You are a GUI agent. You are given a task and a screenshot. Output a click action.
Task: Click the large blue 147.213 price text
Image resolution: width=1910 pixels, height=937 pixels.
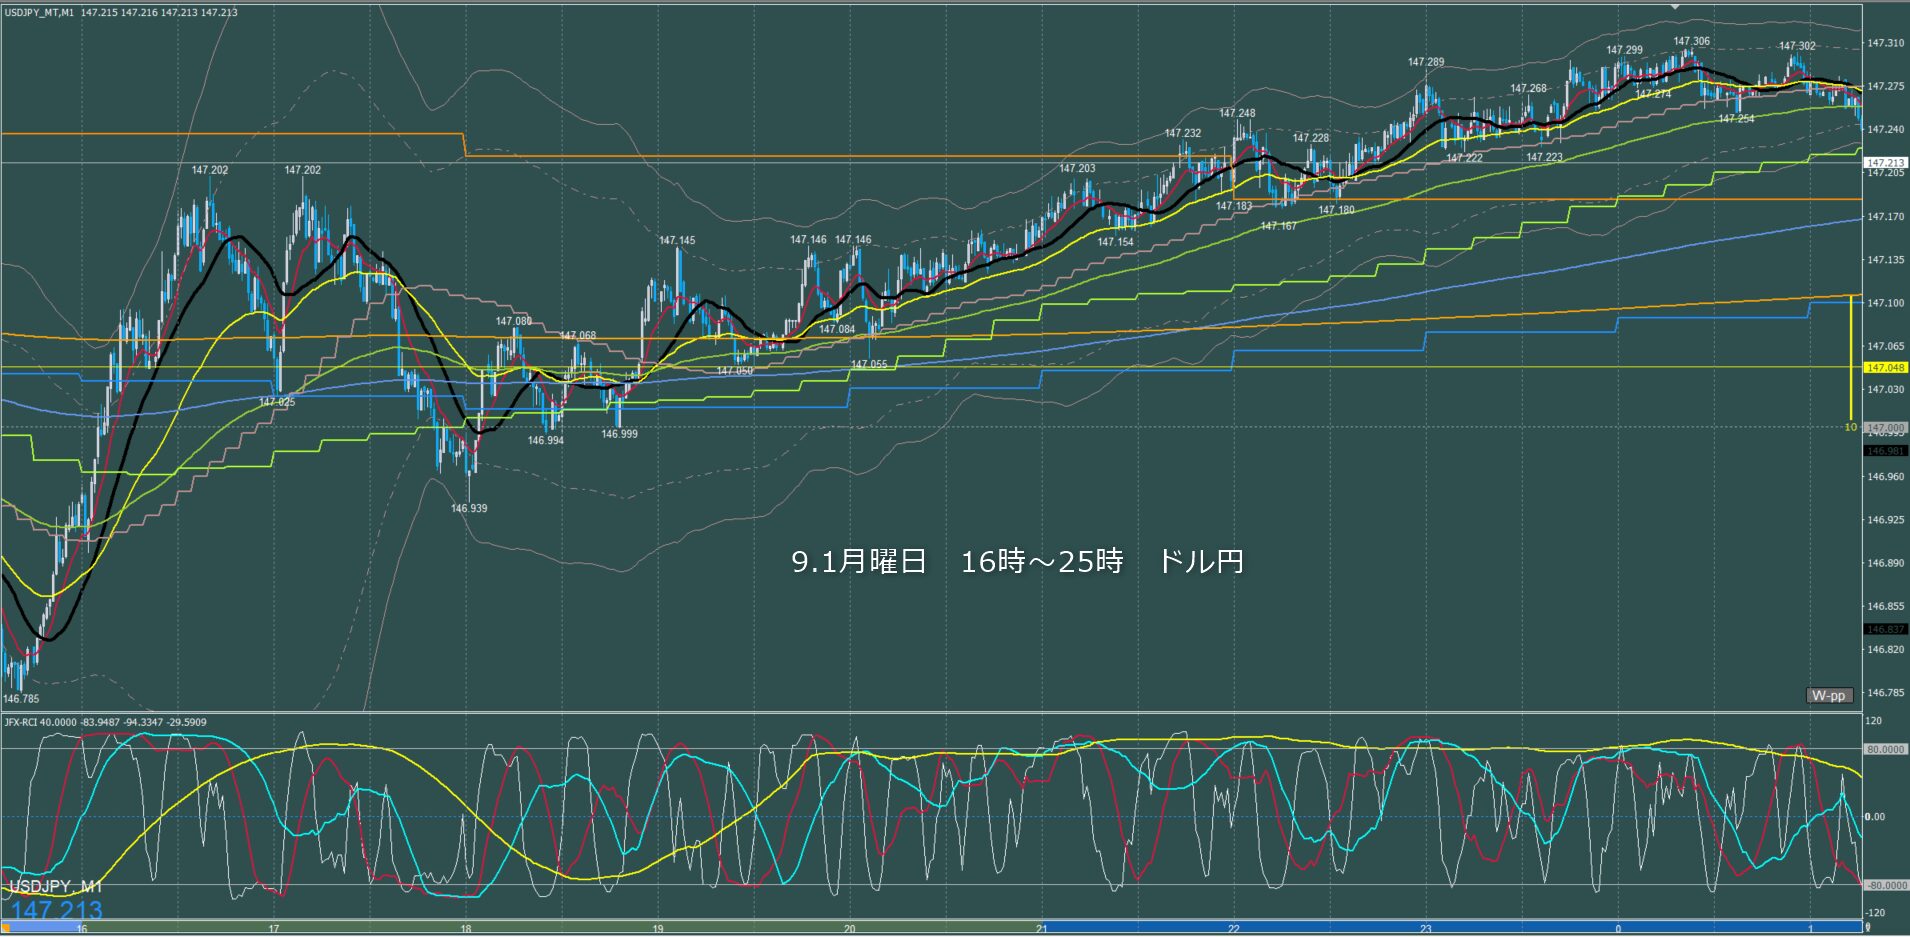point(57,910)
